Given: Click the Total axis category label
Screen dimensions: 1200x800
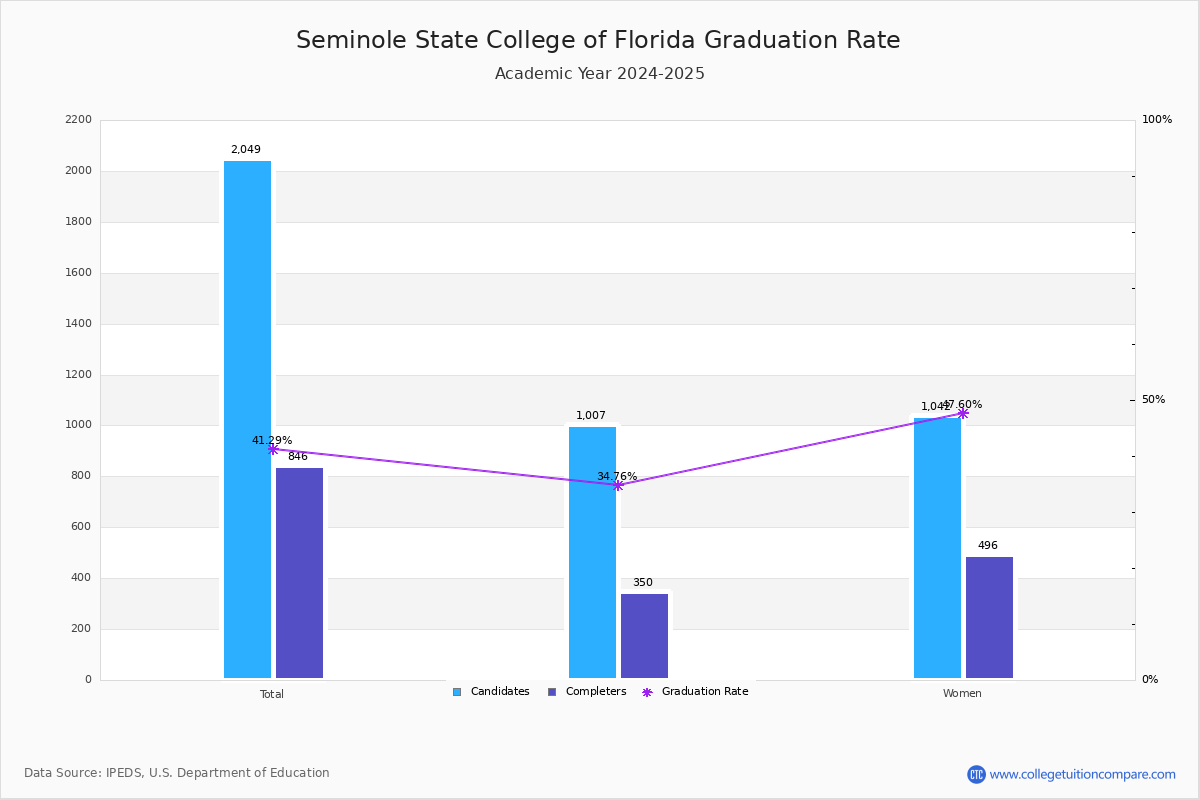Looking at the screenshot, I should [x=272, y=694].
